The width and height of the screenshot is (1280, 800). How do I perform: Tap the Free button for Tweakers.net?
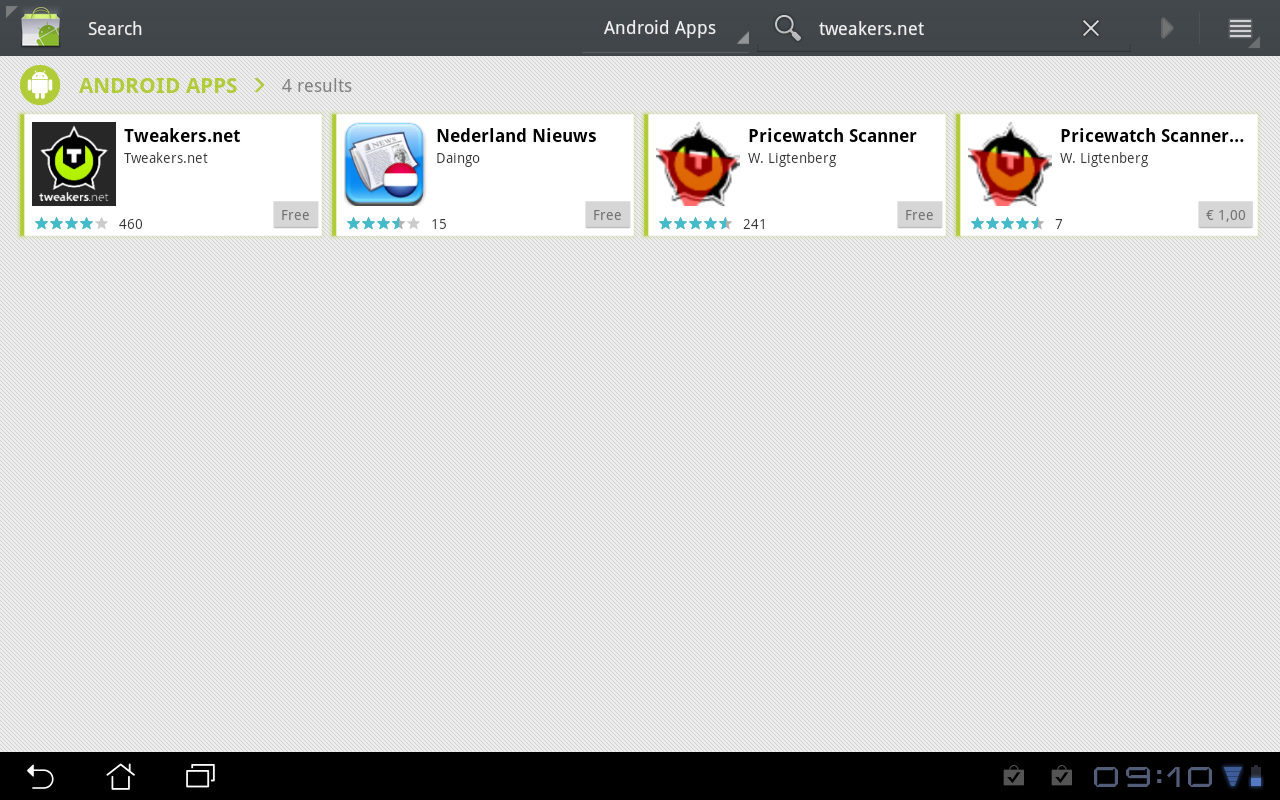coord(295,215)
